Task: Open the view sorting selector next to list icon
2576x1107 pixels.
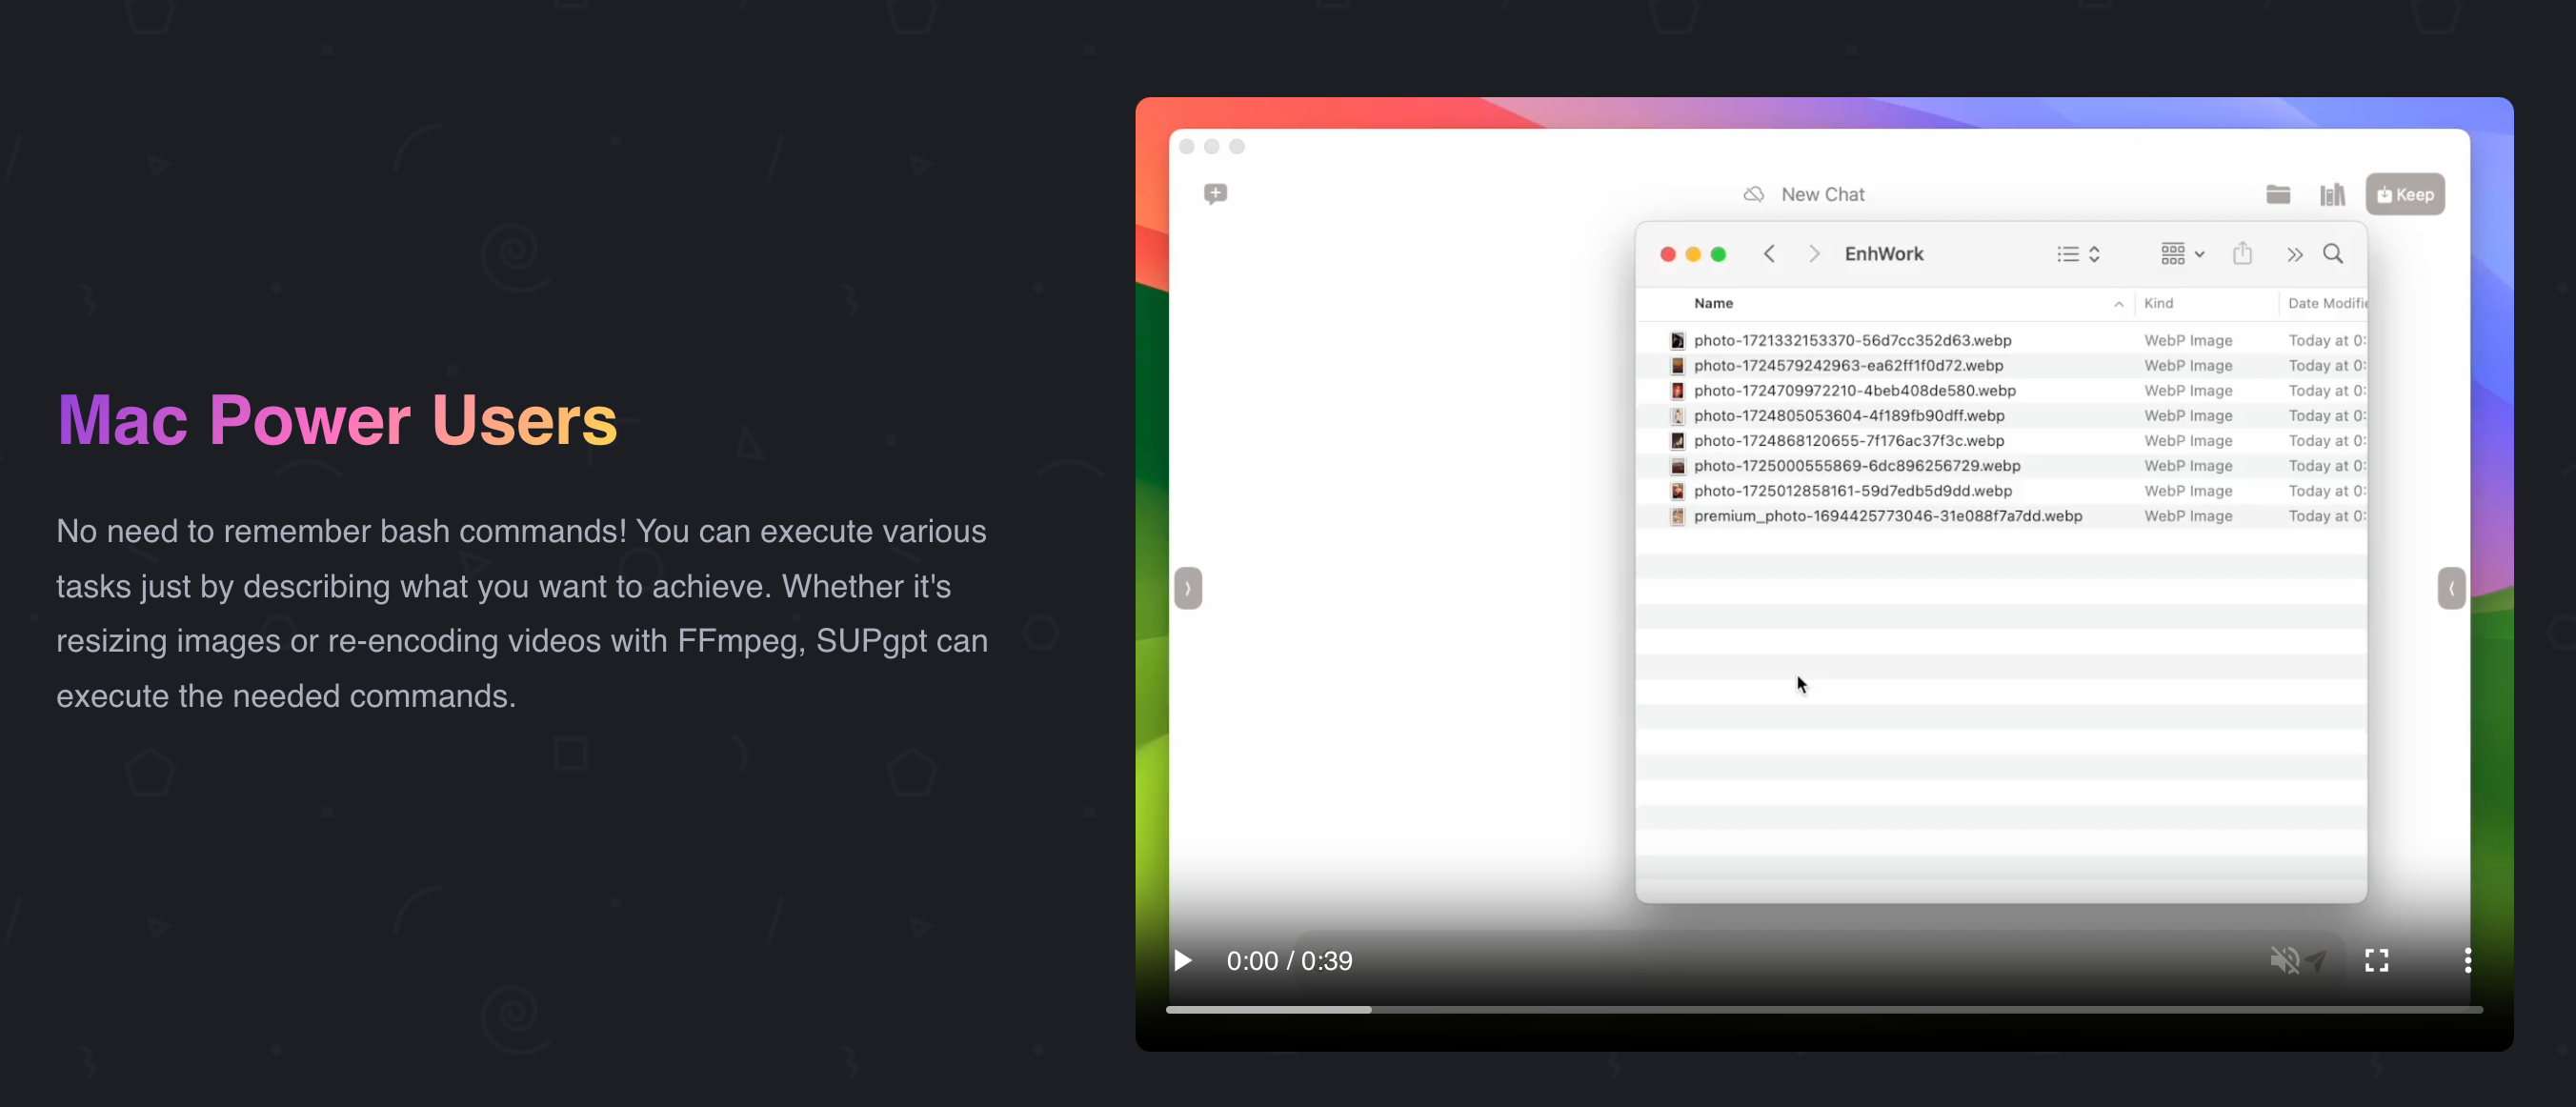Action: 2095,253
